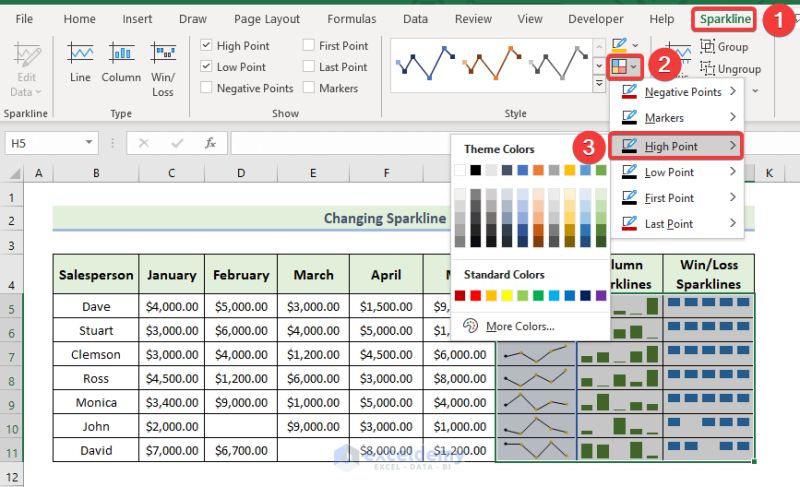Click the confirm checkmark in formula bar
Viewport: 800px width, 487px height.
[177, 143]
